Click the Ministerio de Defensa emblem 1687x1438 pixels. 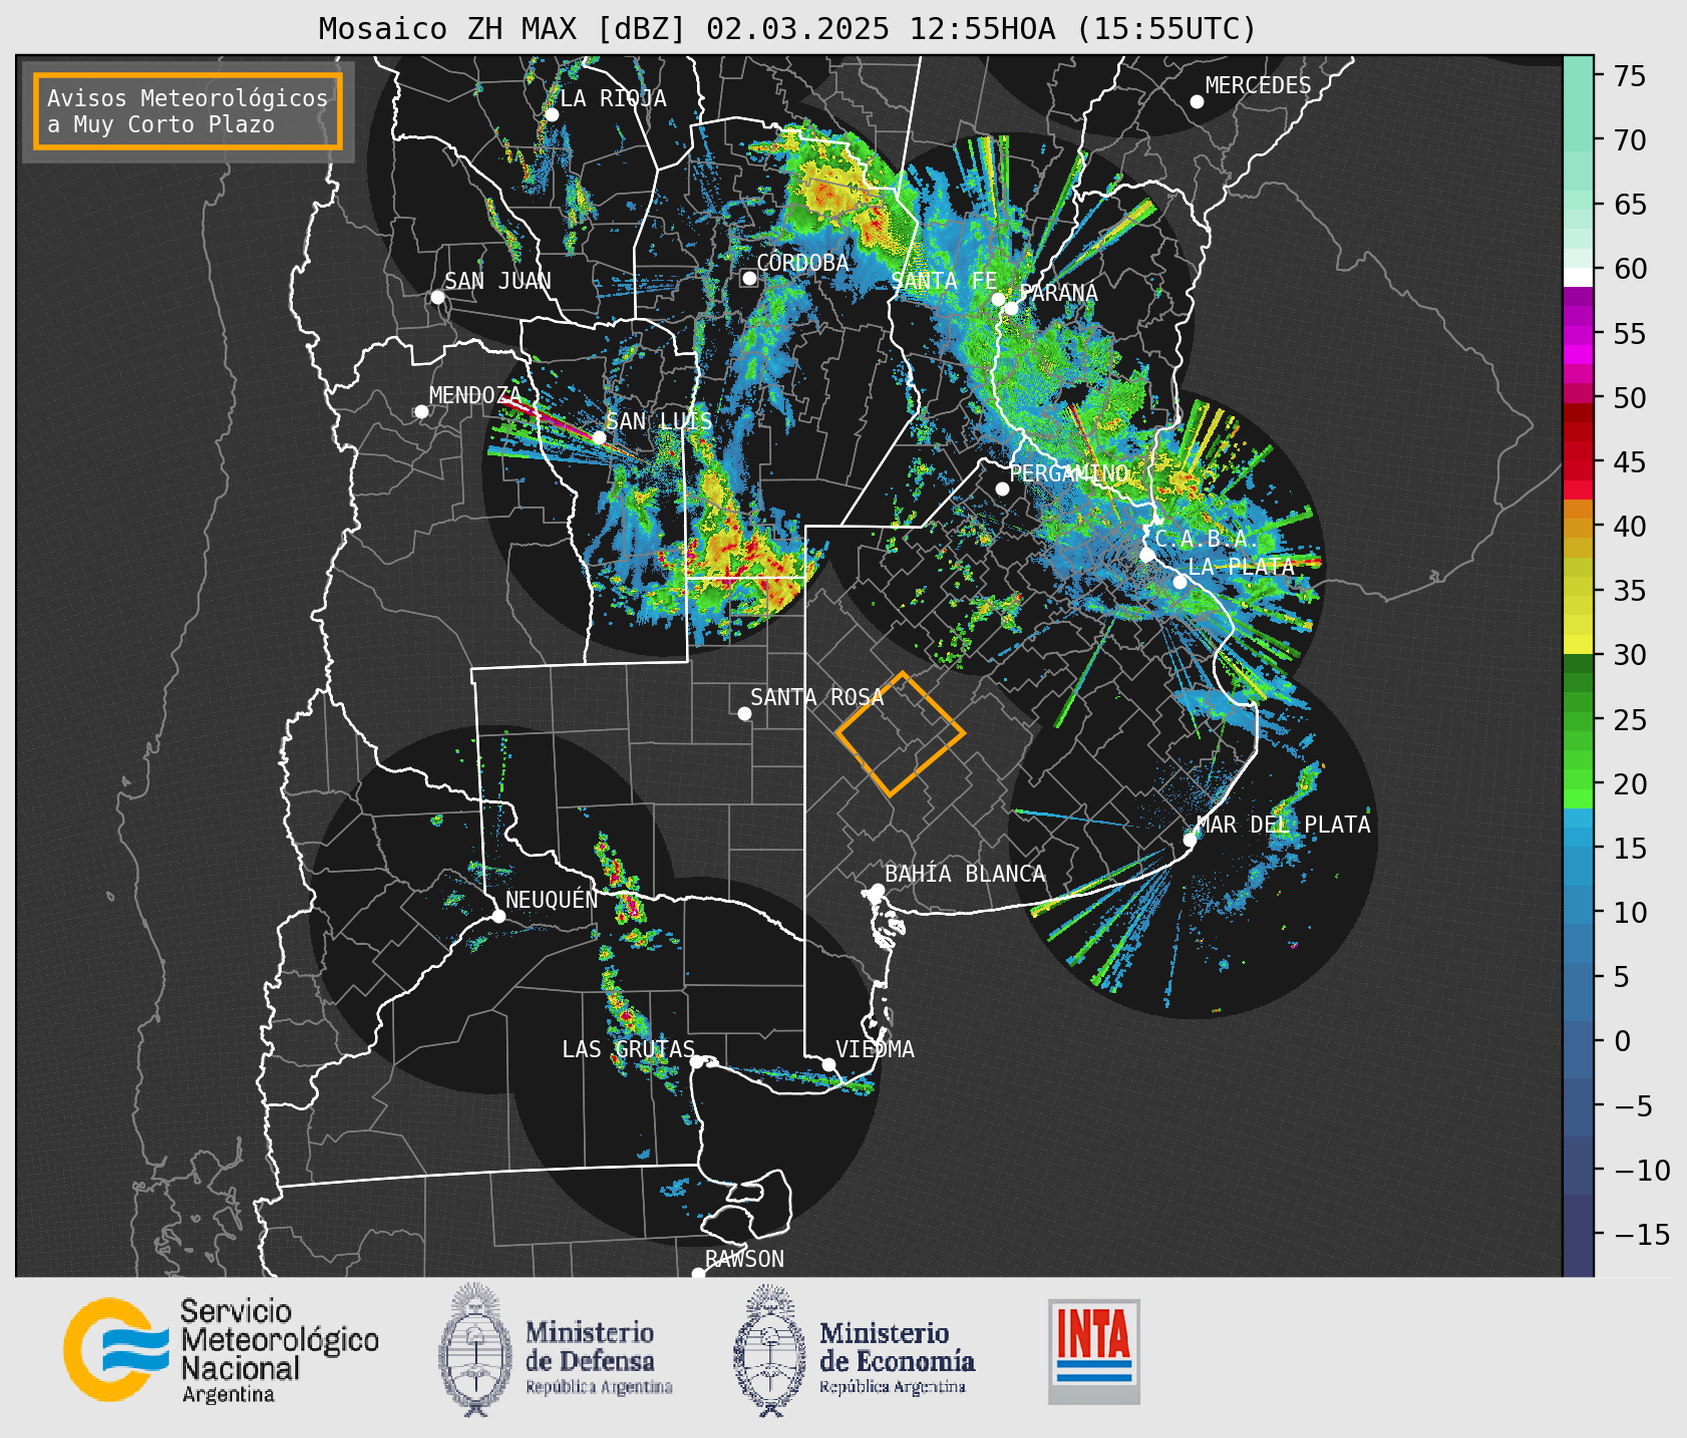[x=474, y=1350]
